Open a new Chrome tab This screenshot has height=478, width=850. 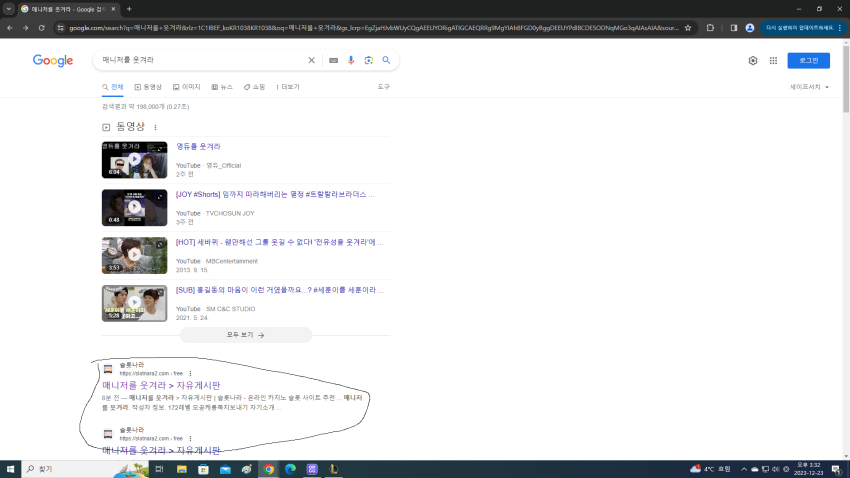[129, 9]
